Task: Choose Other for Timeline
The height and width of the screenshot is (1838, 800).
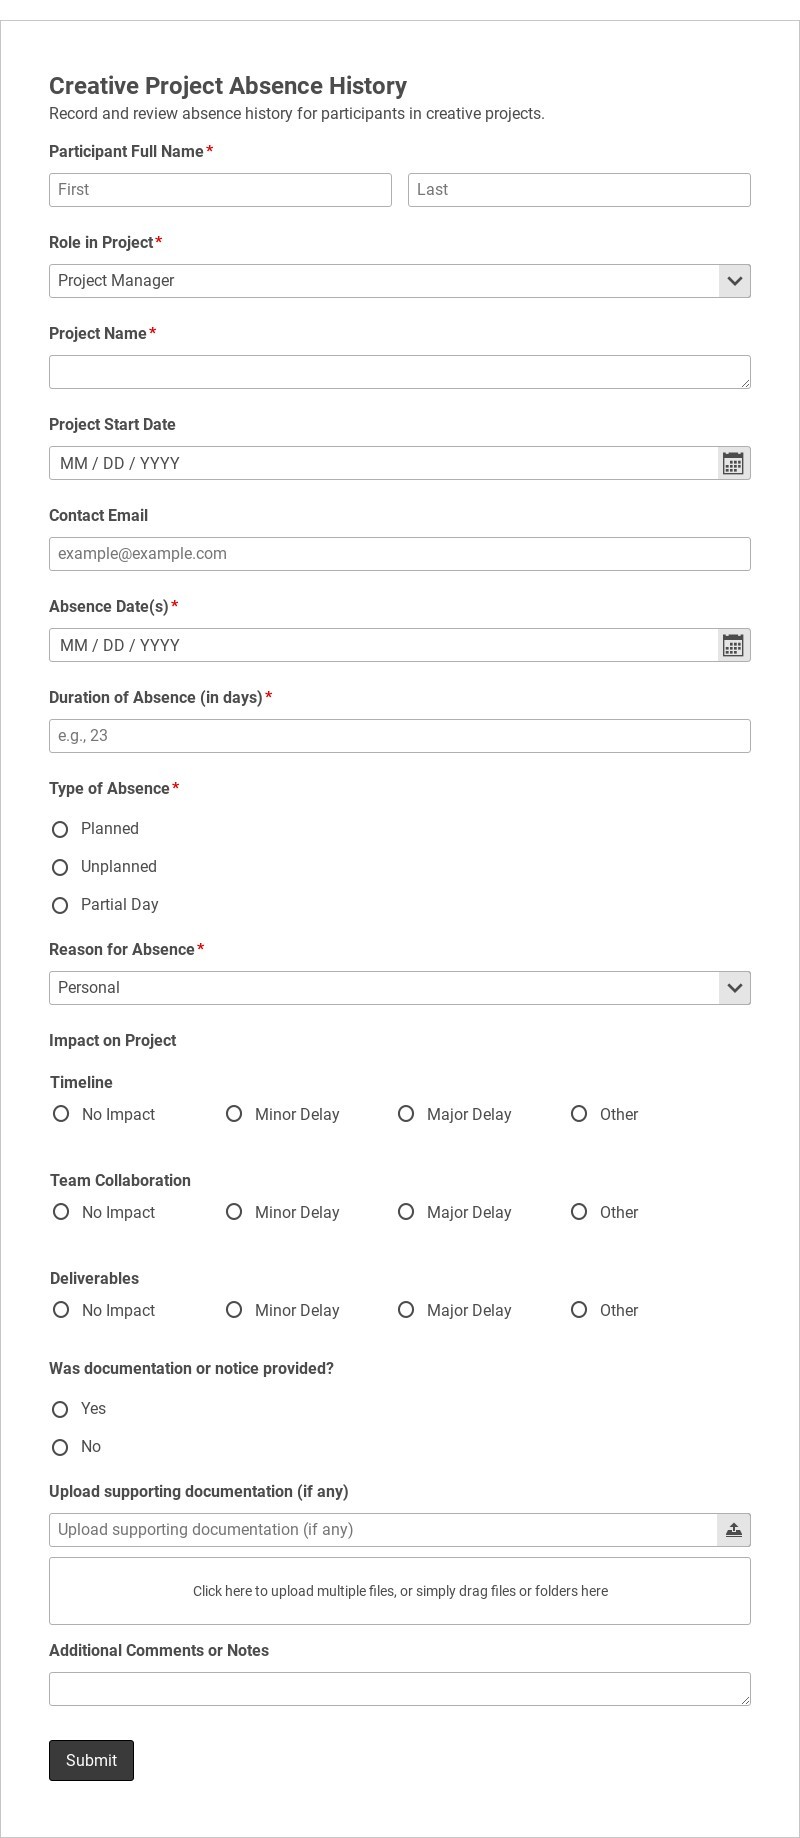Action: (x=579, y=1114)
